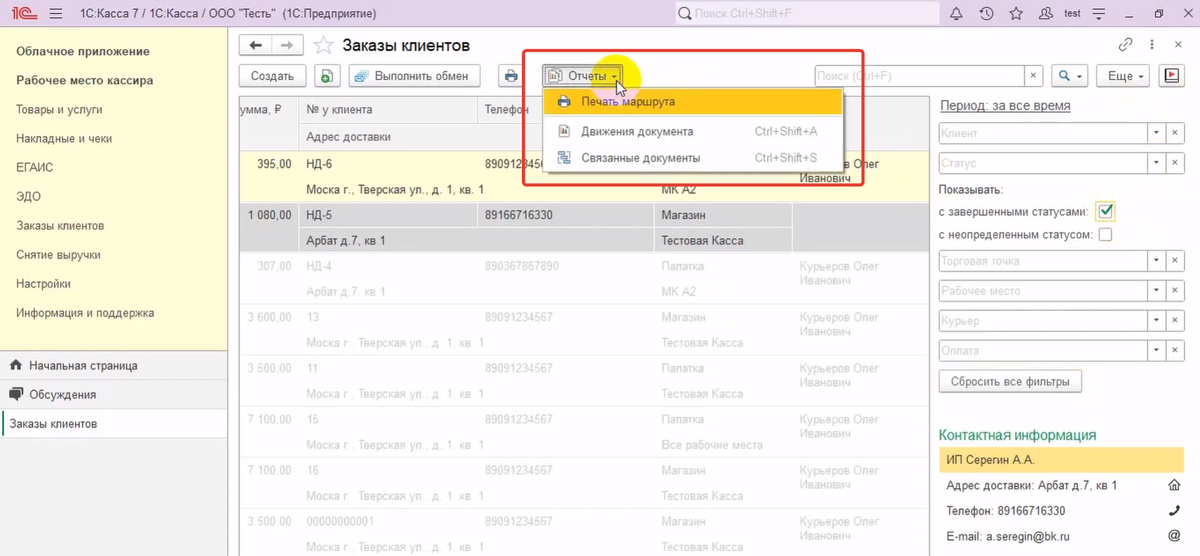Screen dimensions: 1200x556
Task: Click Сбросить все фильтры button
Action: pyautogui.click(x=1010, y=381)
